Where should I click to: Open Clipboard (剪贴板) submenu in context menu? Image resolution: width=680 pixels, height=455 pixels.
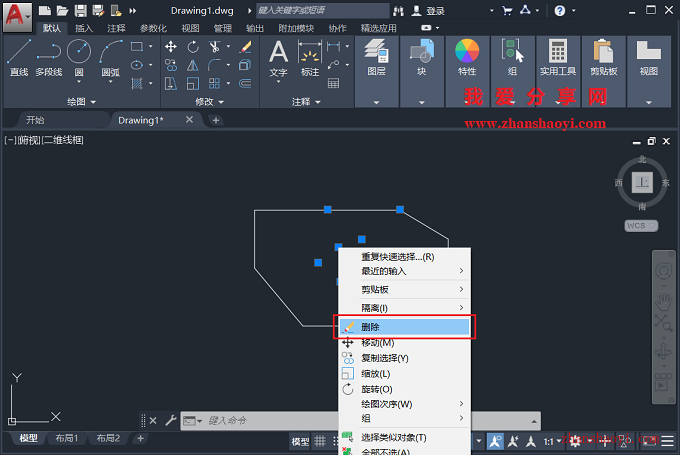point(404,289)
